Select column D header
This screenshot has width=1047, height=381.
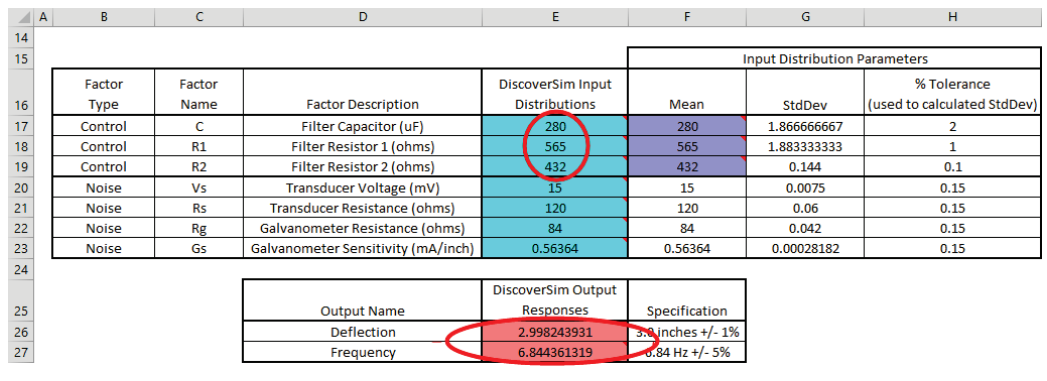(x=363, y=17)
